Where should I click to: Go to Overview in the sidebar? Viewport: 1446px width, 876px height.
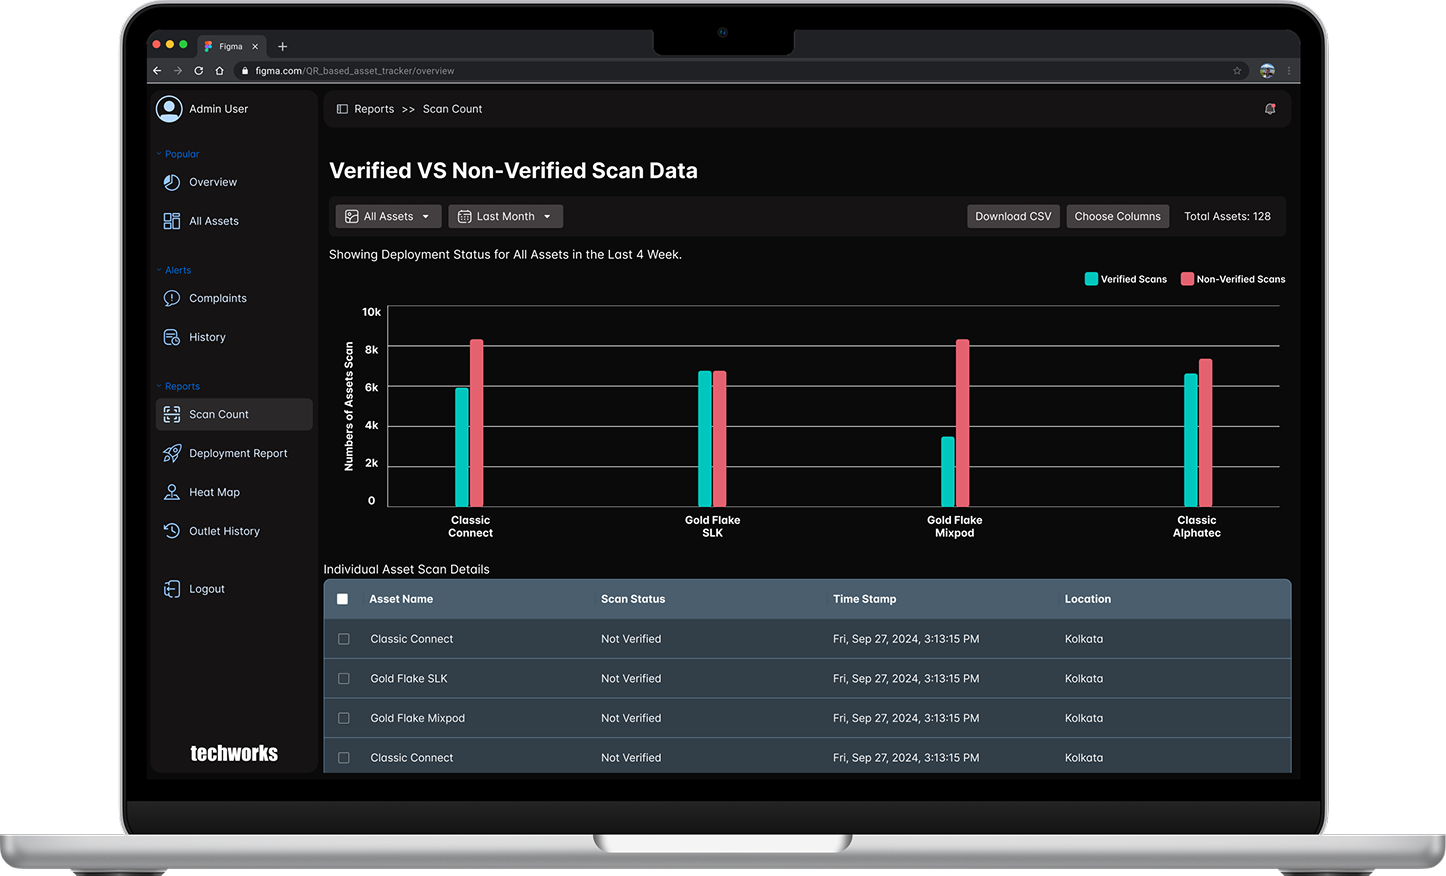coord(213,182)
